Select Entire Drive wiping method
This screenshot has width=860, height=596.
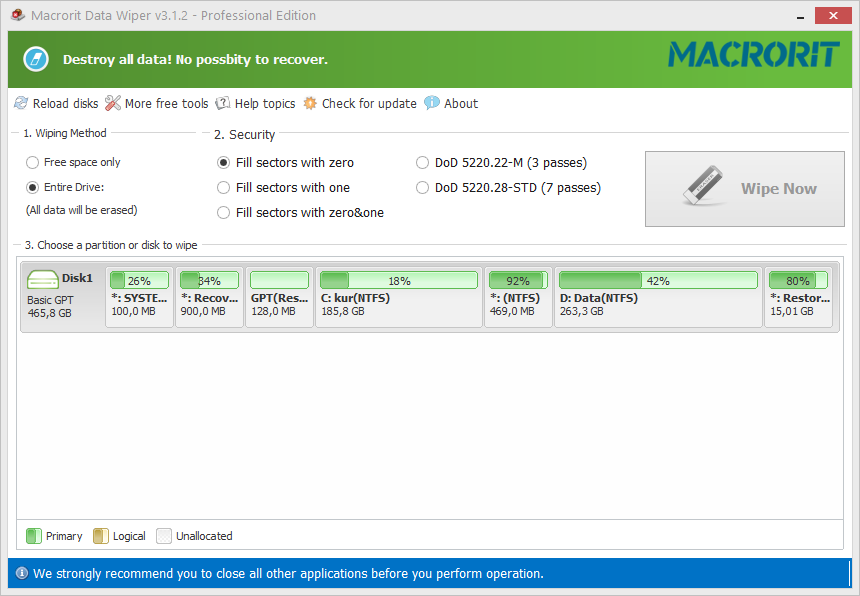tap(65, 188)
